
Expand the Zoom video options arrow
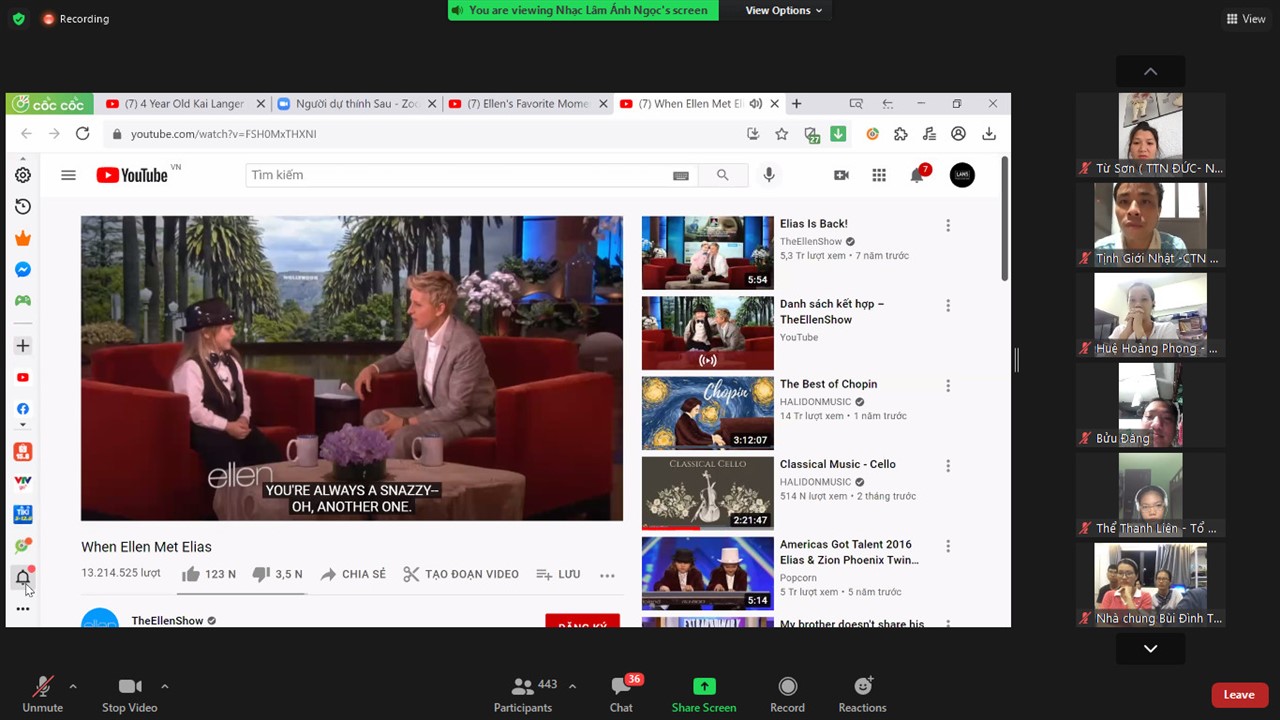tap(164, 686)
